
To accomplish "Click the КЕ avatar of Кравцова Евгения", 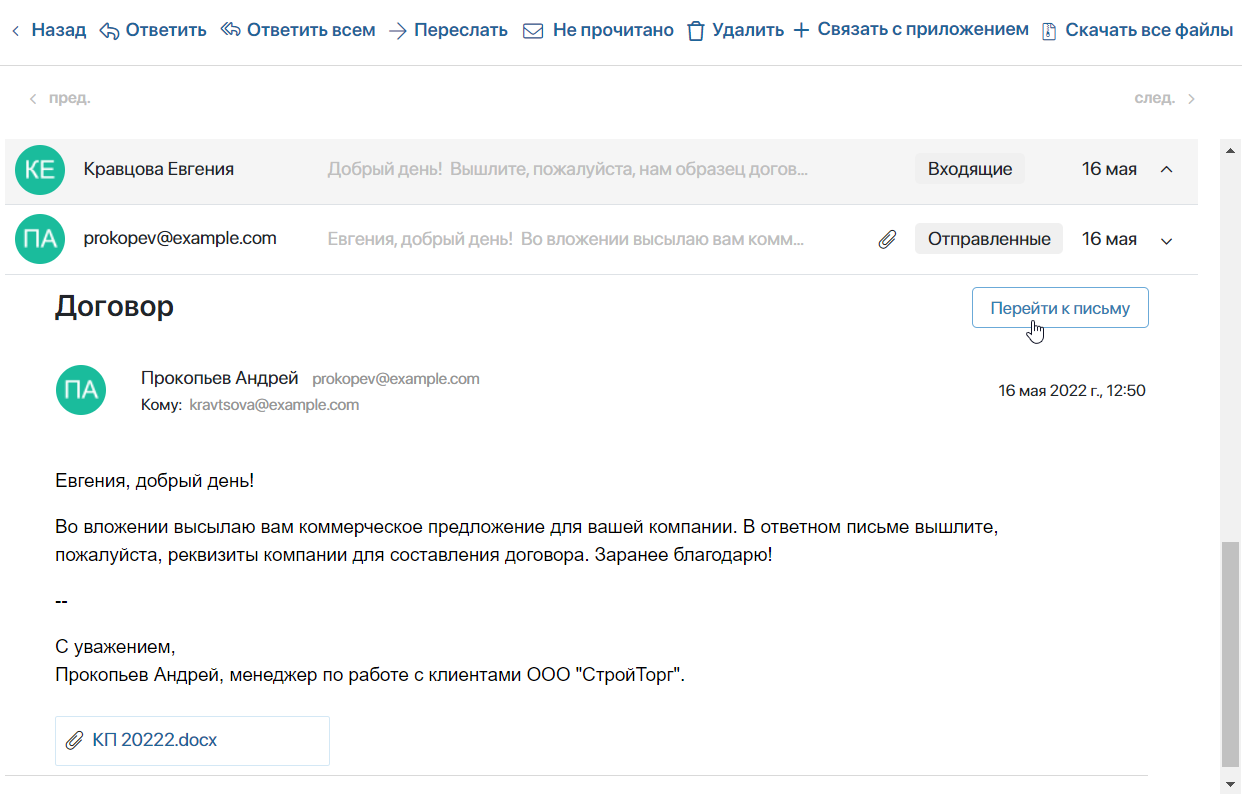I will 40,169.
